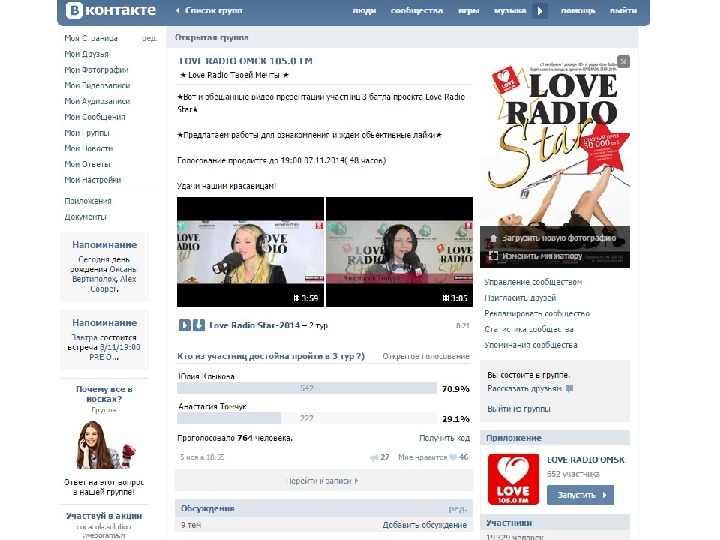The image size is (720, 540).
Task: Open the сообщества header menu
Action: pos(417,11)
